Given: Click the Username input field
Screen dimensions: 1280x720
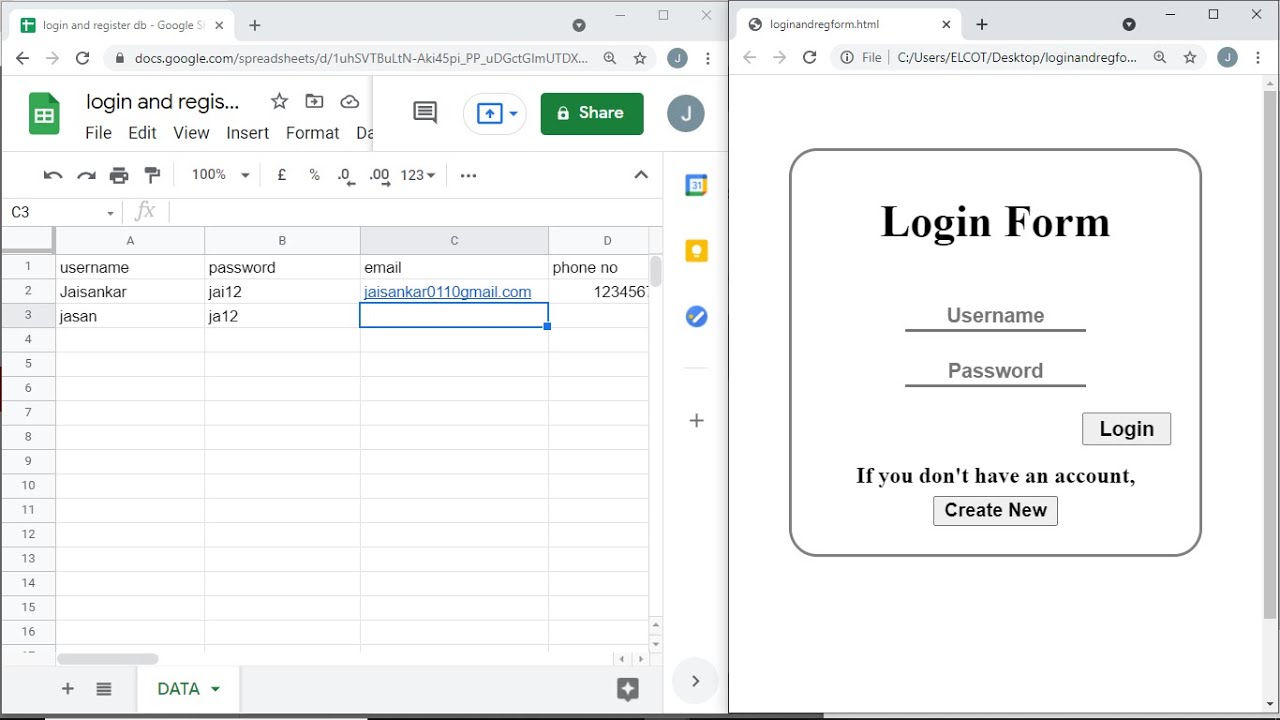Looking at the screenshot, I should click(995, 316).
